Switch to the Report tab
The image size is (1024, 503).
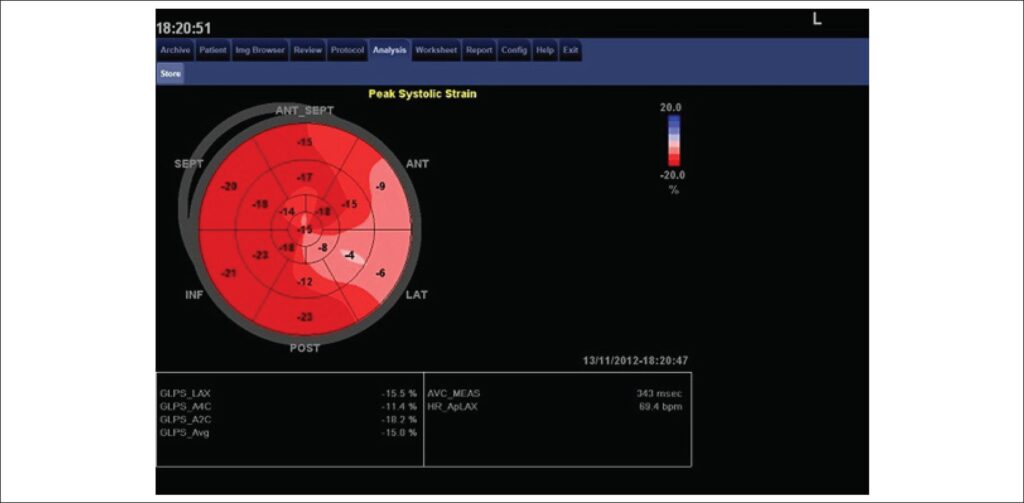pyautogui.click(x=479, y=50)
